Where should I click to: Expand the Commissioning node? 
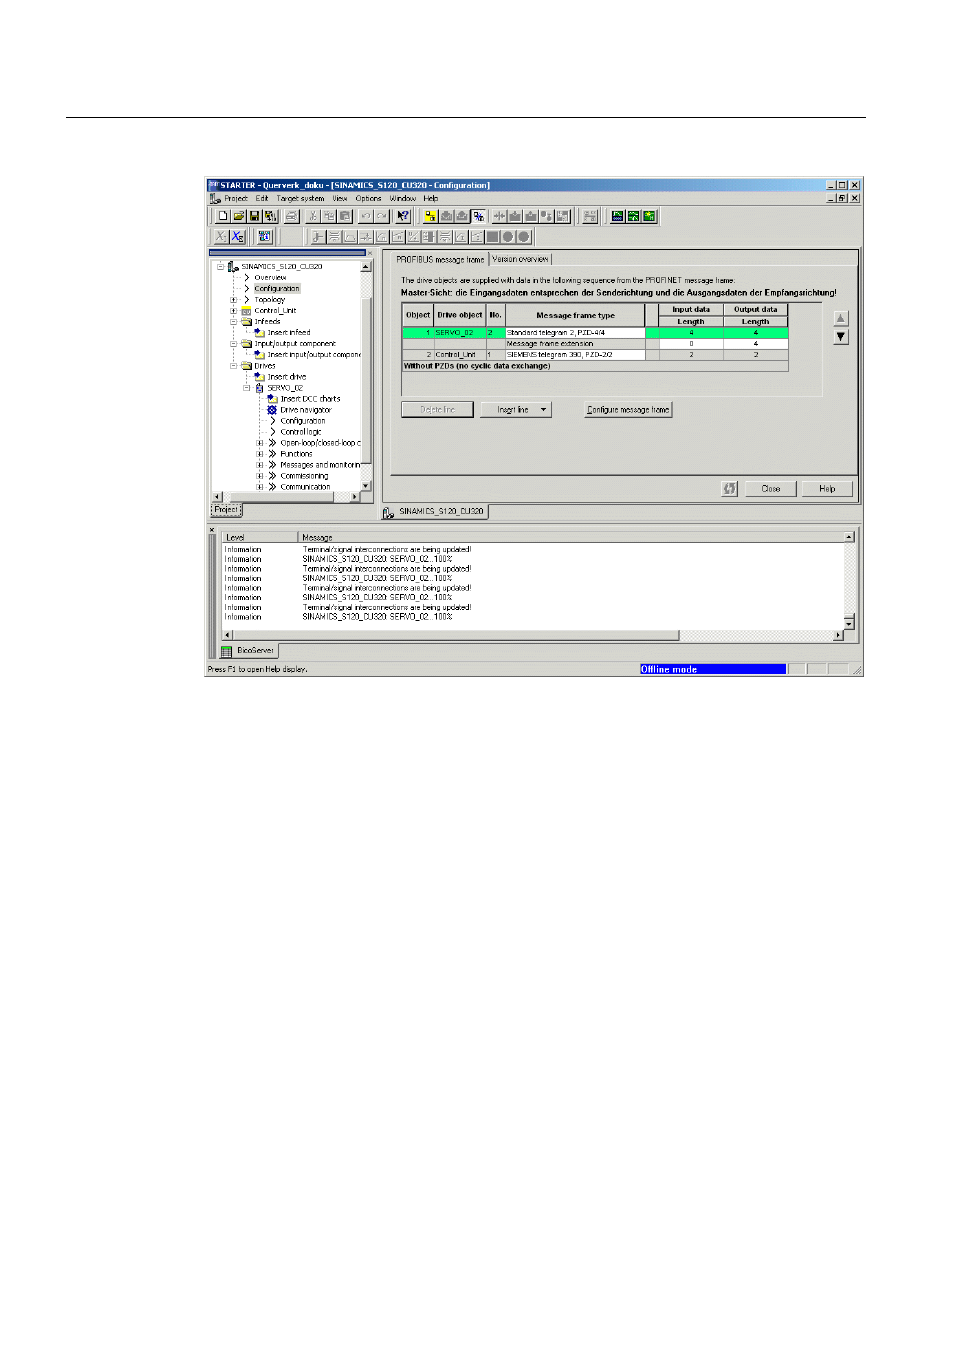(259, 476)
